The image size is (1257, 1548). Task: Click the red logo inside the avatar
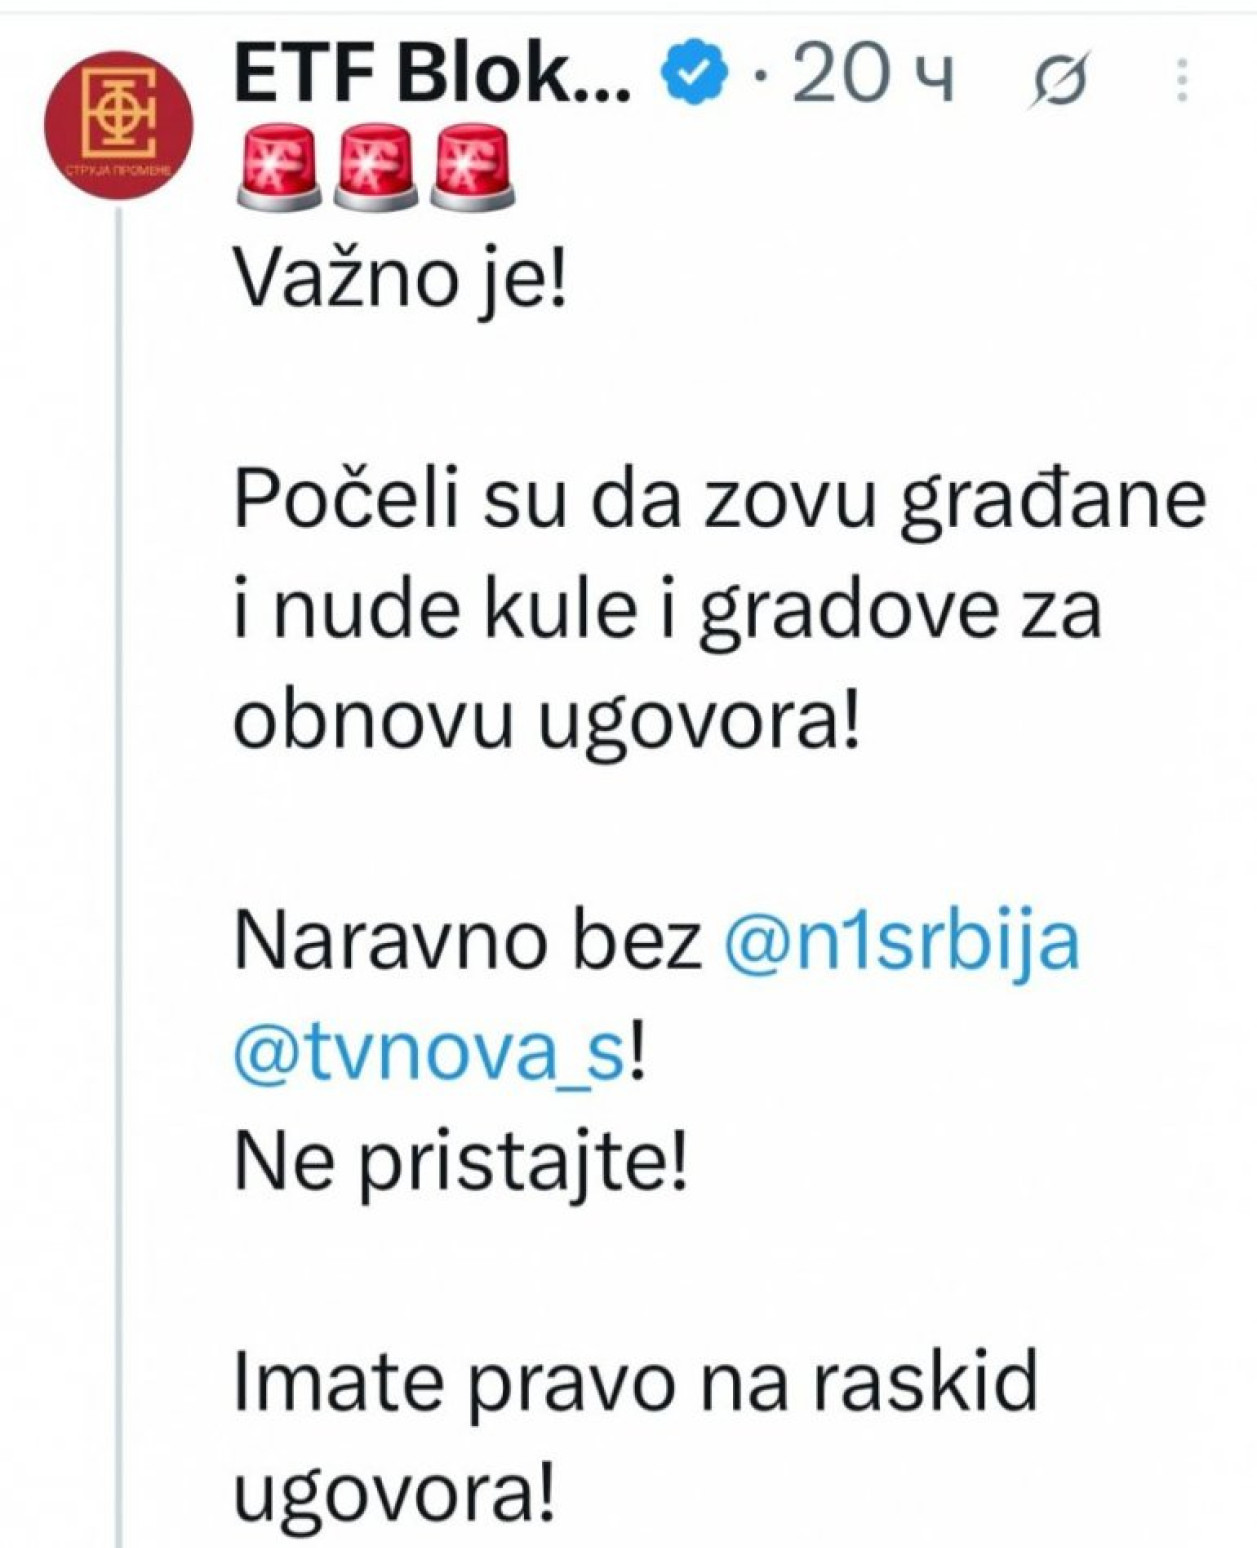click(120, 115)
